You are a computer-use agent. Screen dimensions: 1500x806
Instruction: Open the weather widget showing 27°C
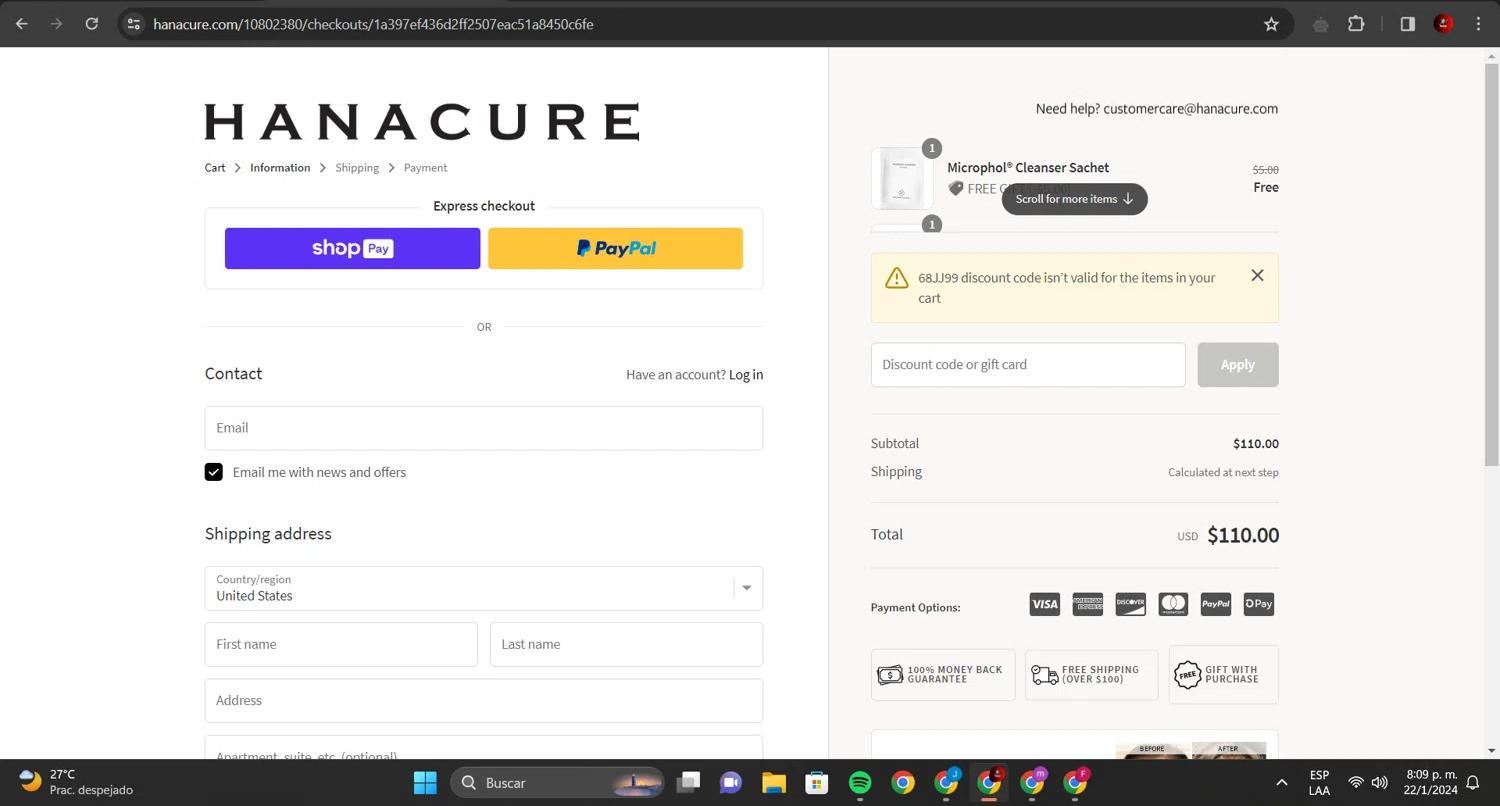point(76,783)
